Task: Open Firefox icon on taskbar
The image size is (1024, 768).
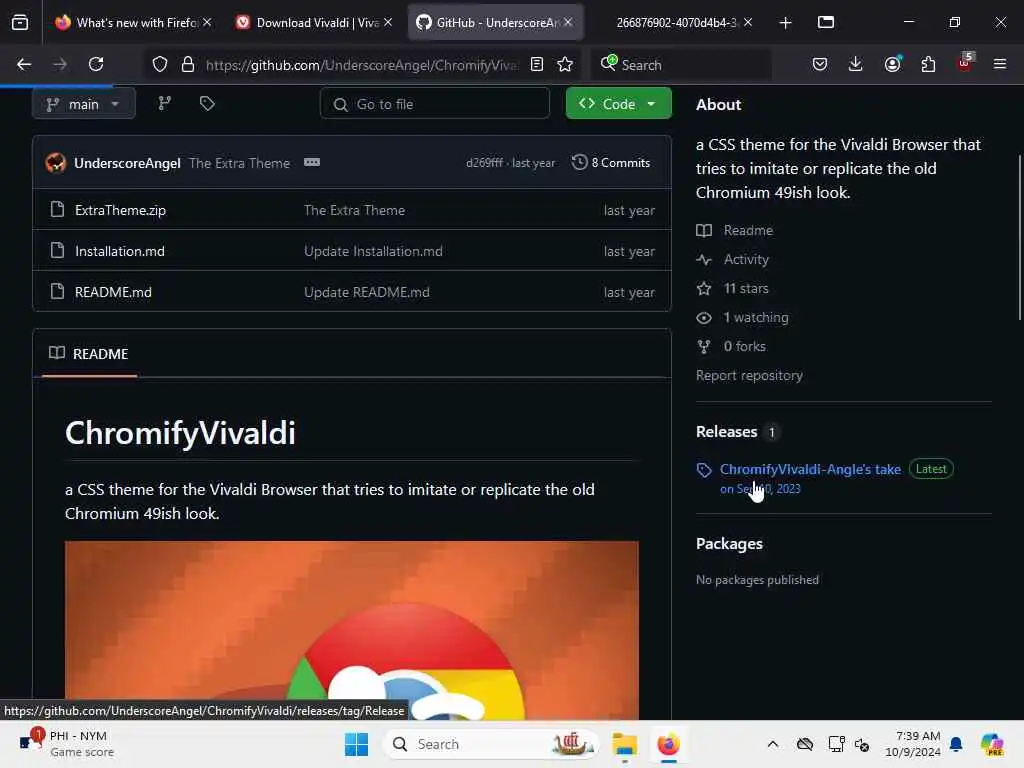Action: click(669, 744)
